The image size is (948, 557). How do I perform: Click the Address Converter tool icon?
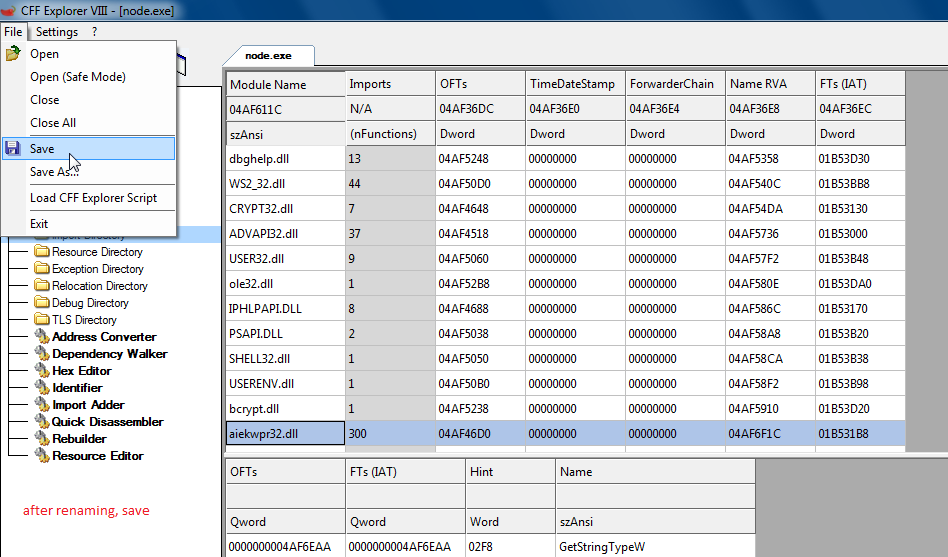42,336
